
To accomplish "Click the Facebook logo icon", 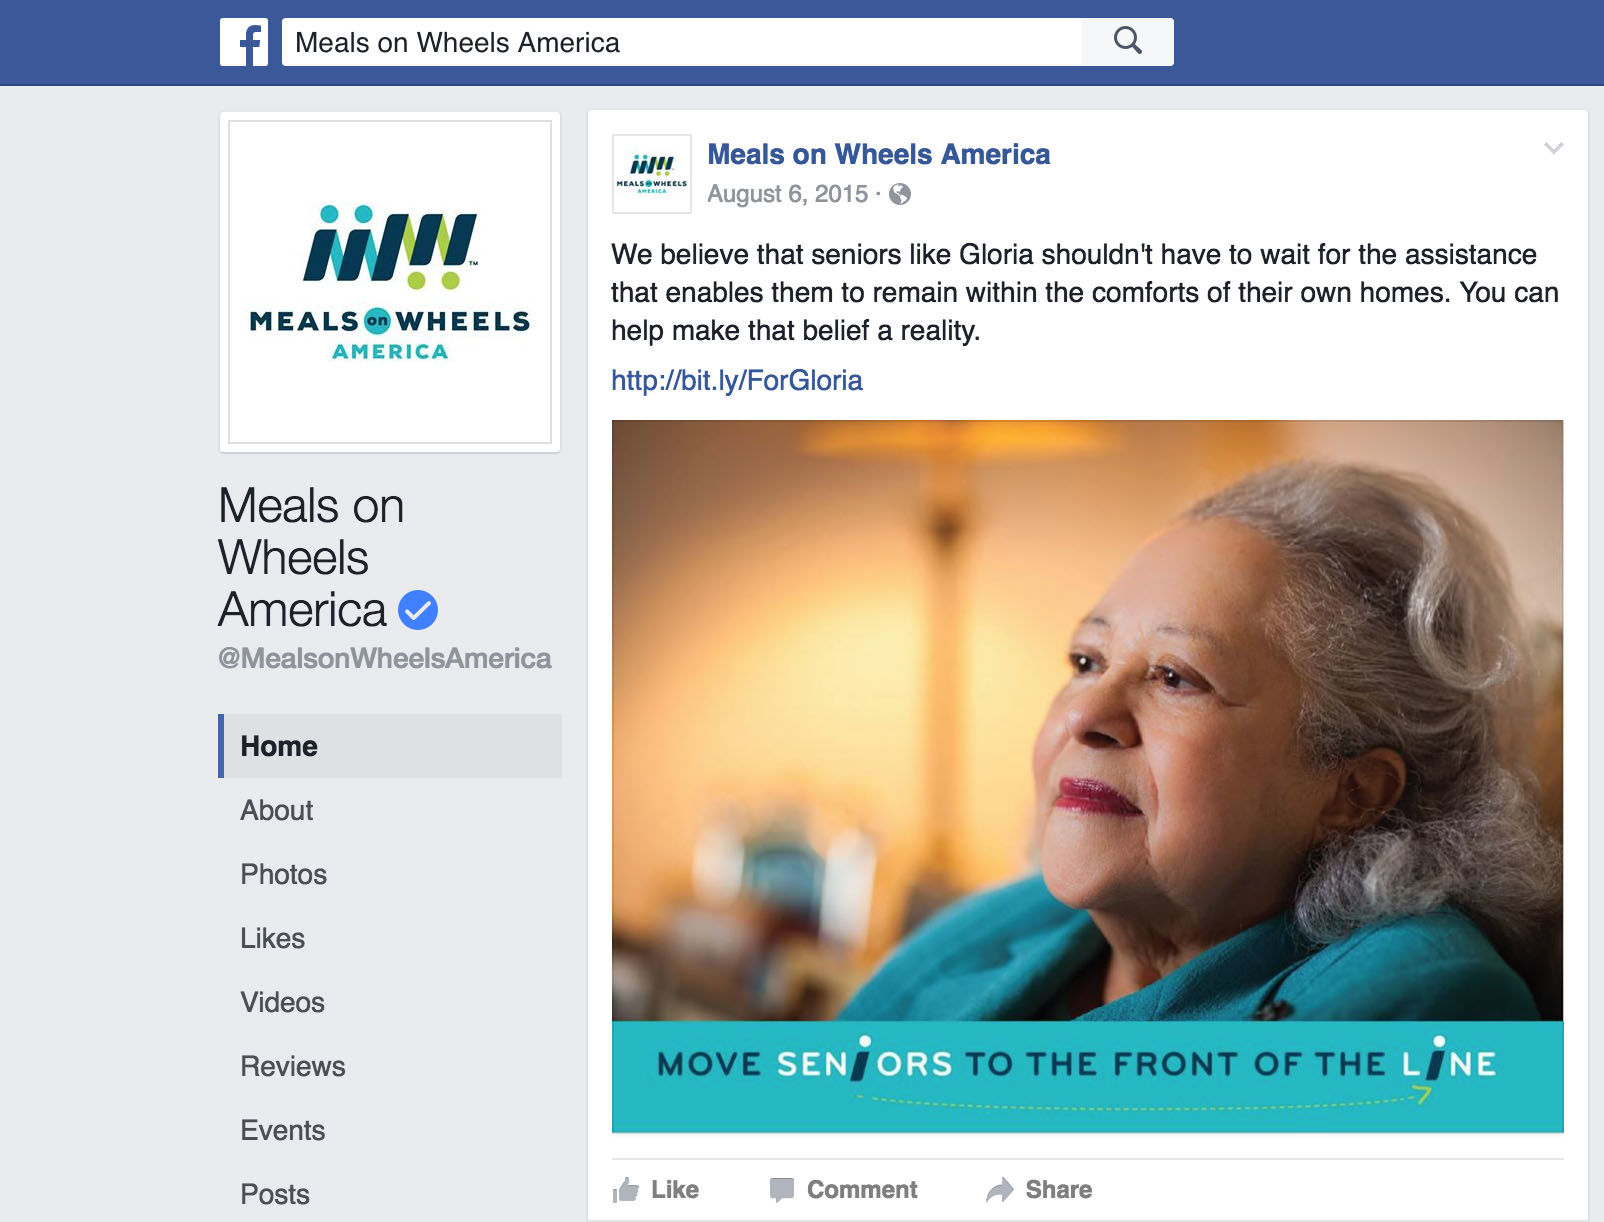I will [244, 42].
